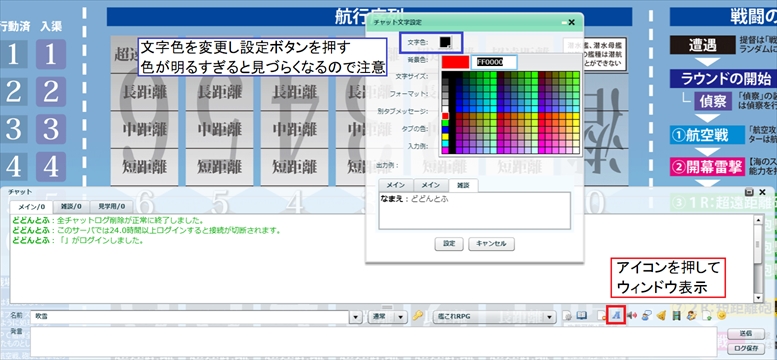
Task: Click the green film strip icon
Action: click(x=676, y=315)
